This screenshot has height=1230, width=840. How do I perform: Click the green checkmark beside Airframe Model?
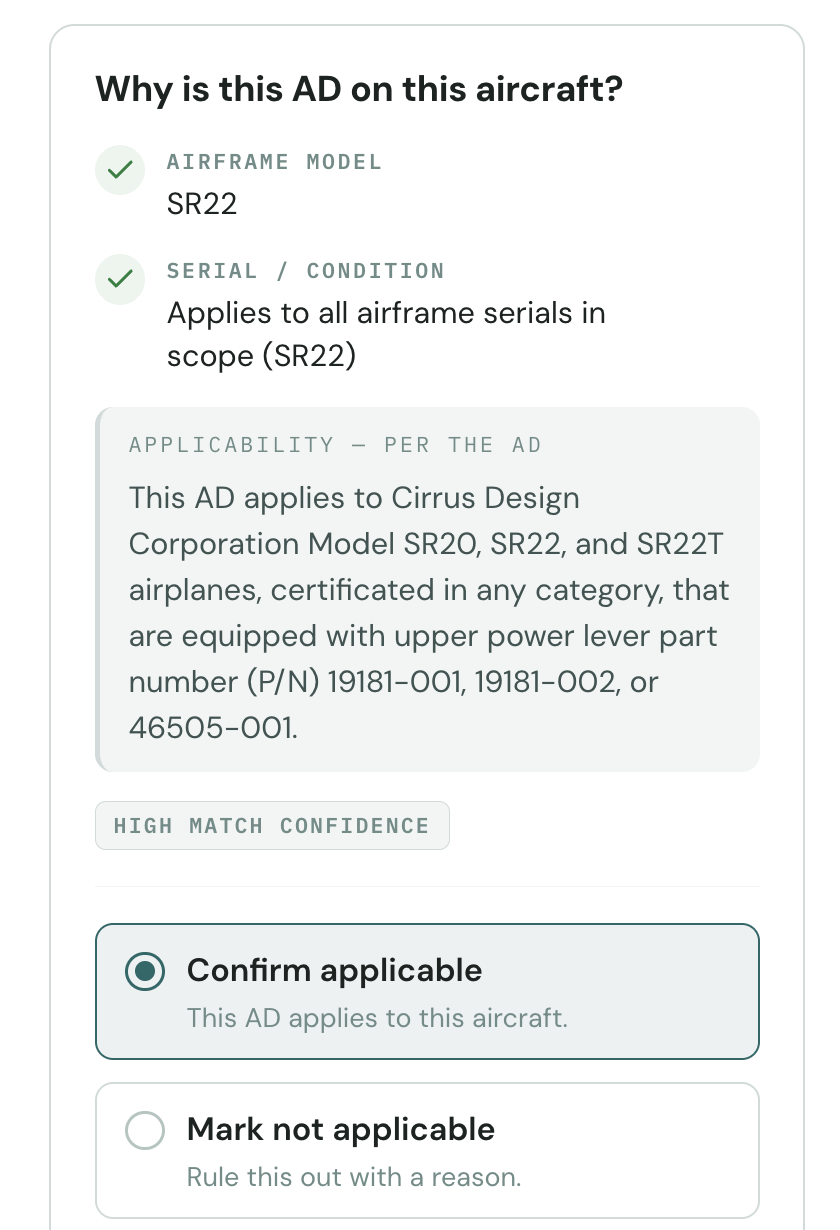[x=120, y=170]
